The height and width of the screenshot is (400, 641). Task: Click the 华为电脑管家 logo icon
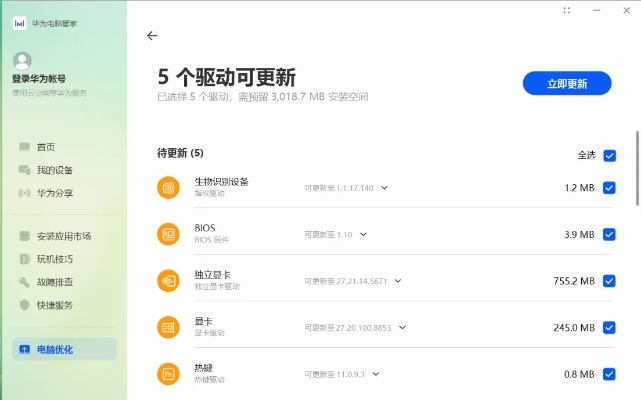pyautogui.click(x=19, y=23)
